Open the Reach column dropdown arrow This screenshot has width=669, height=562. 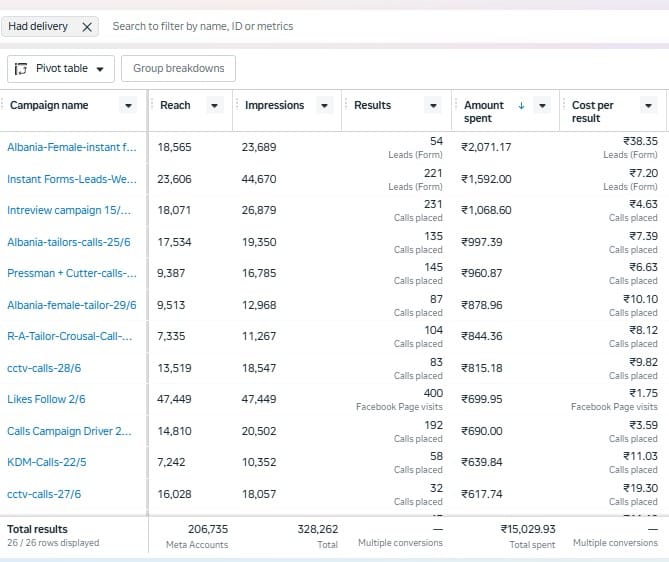click(214, 106)
